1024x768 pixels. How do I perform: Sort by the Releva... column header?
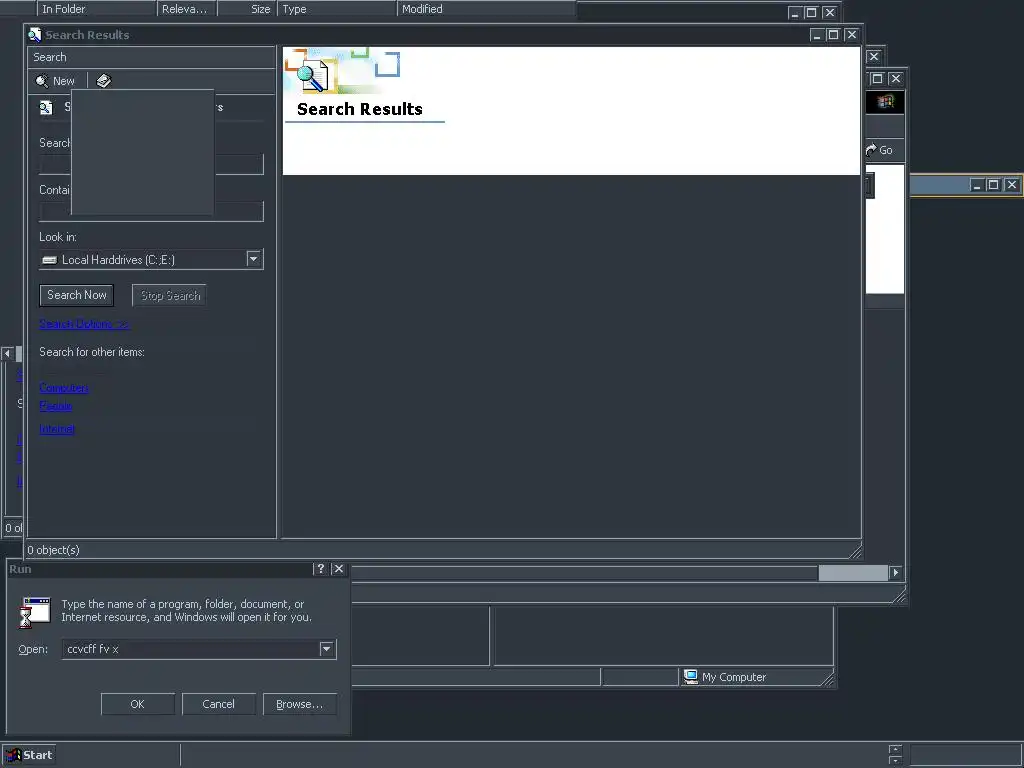[x=187, y=9]
